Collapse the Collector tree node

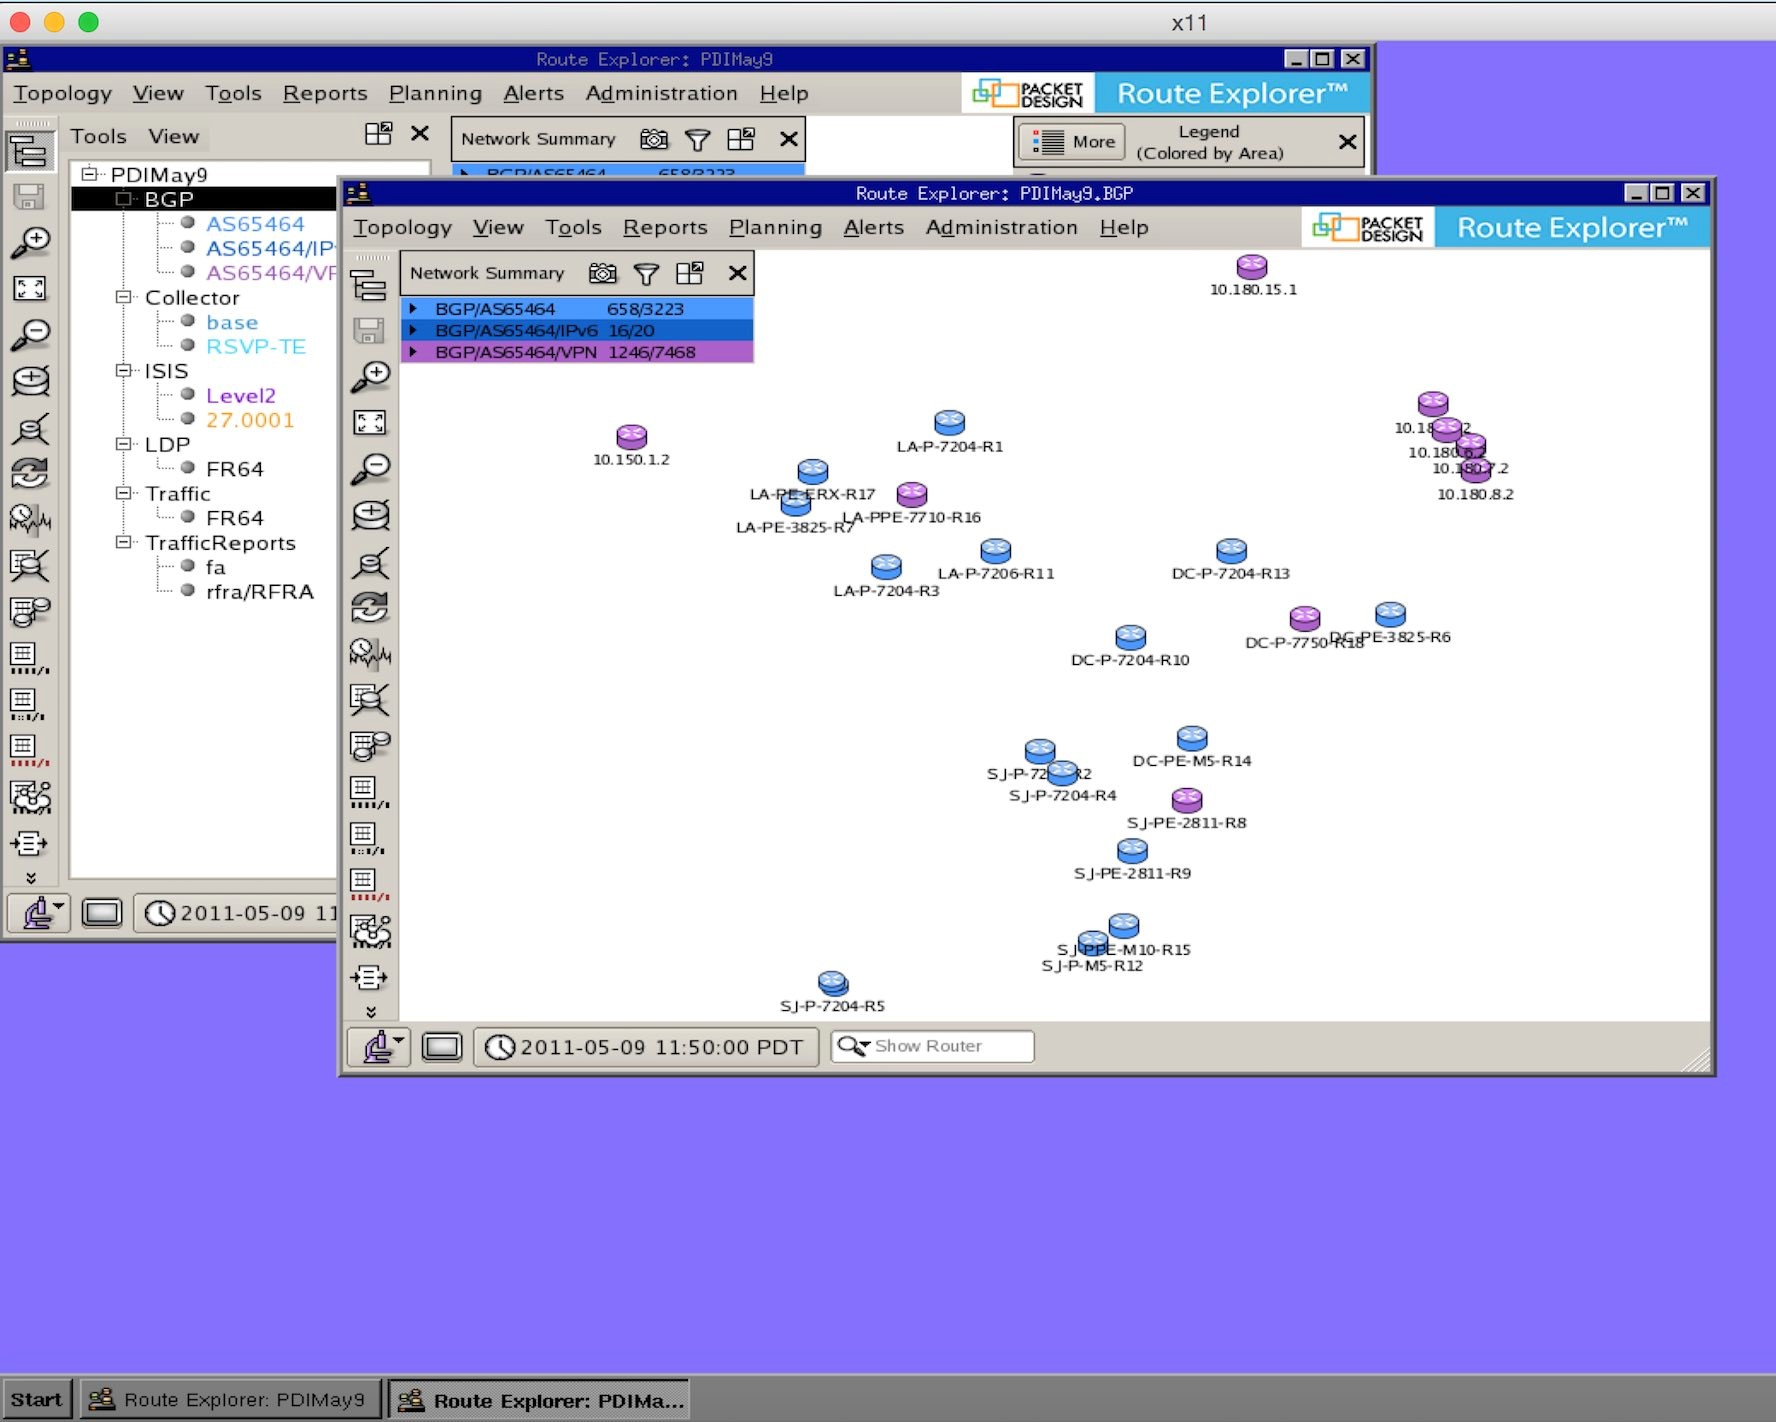coord(123,297)
